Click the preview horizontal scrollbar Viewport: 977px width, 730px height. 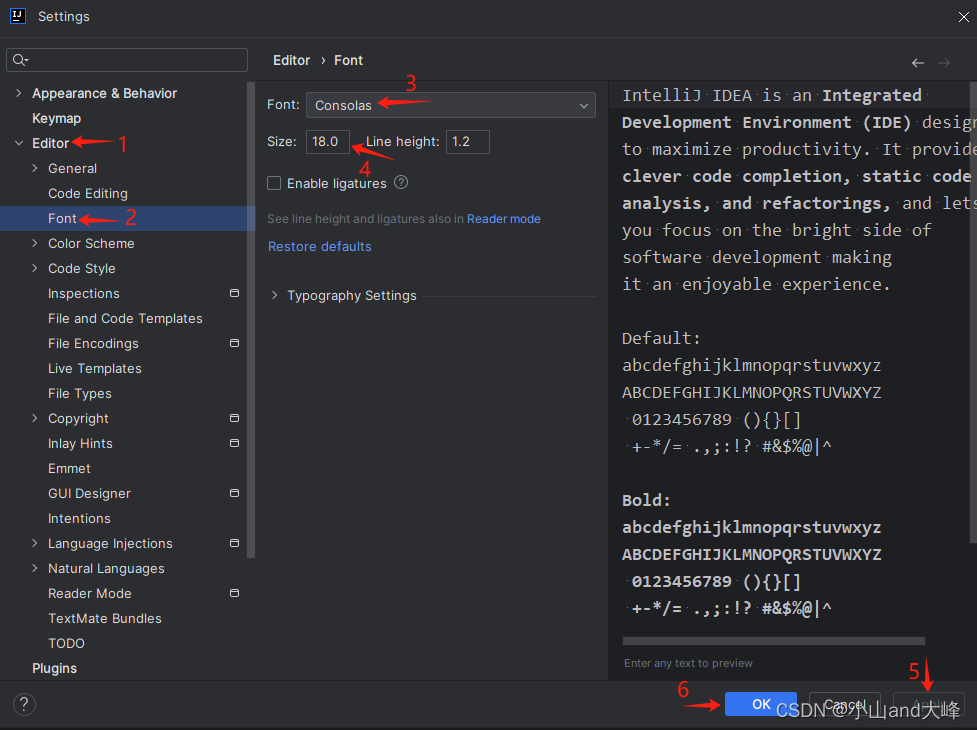[x=773, y=641]
